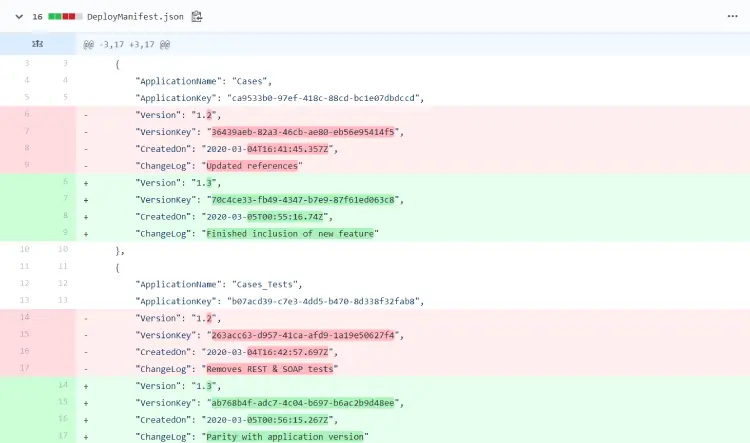Click added "Version": "1.3" on line 14
750x443 pixels.
pyautogui.click(x=178, y=386)
